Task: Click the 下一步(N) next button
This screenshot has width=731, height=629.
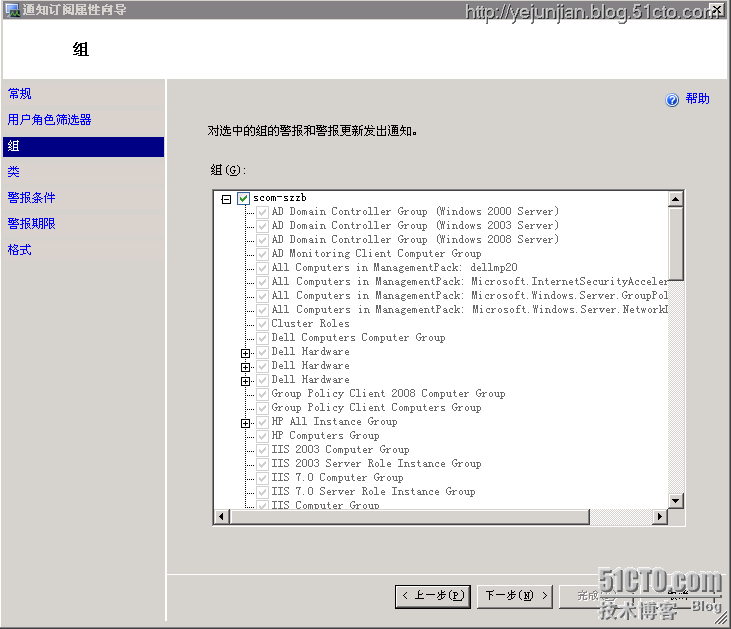Action: 515,596
